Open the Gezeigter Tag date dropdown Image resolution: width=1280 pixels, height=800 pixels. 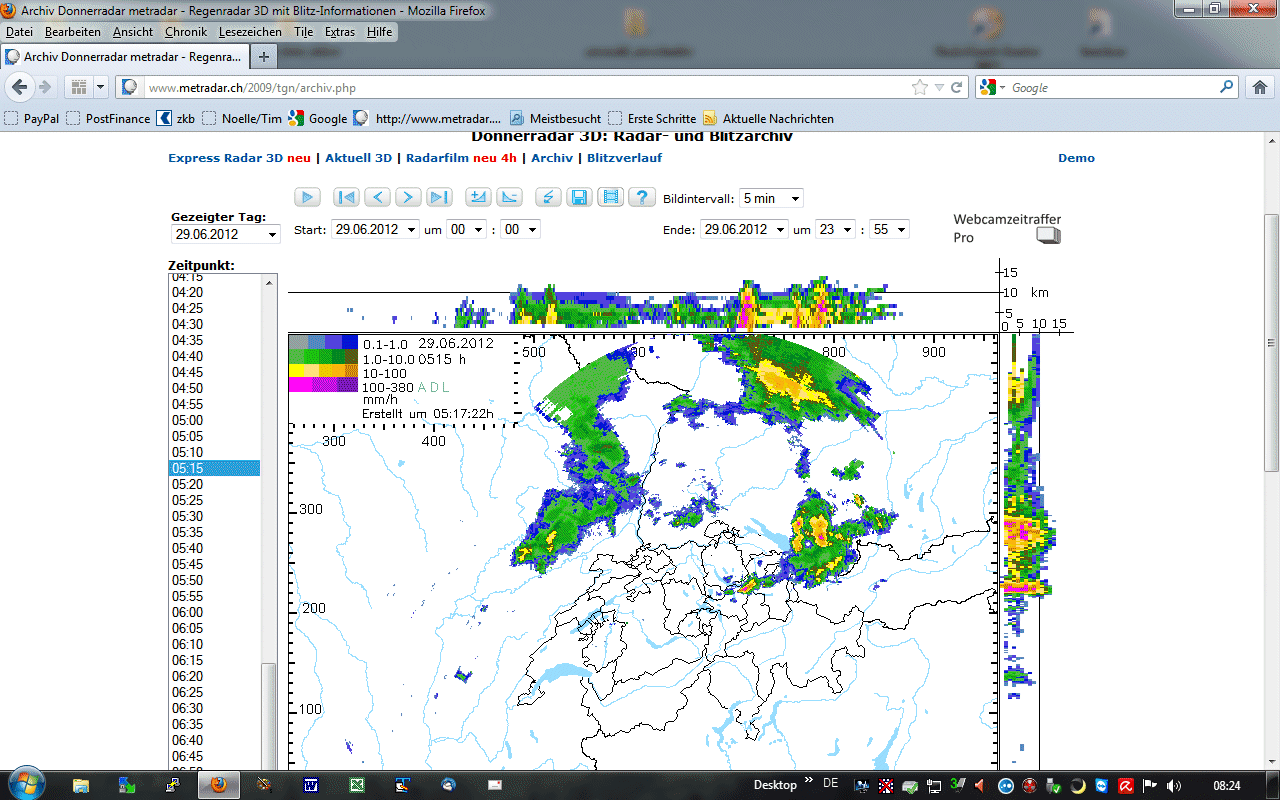(226, 234)
